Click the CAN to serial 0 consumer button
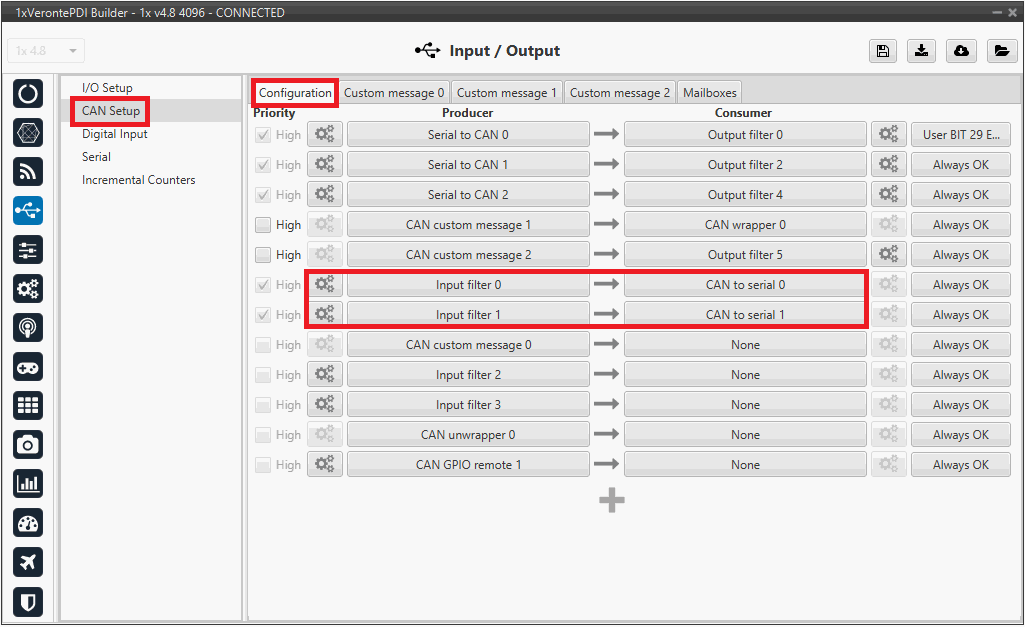The width and height of the screenshot is (1025, 627). [x=745, y=285]
